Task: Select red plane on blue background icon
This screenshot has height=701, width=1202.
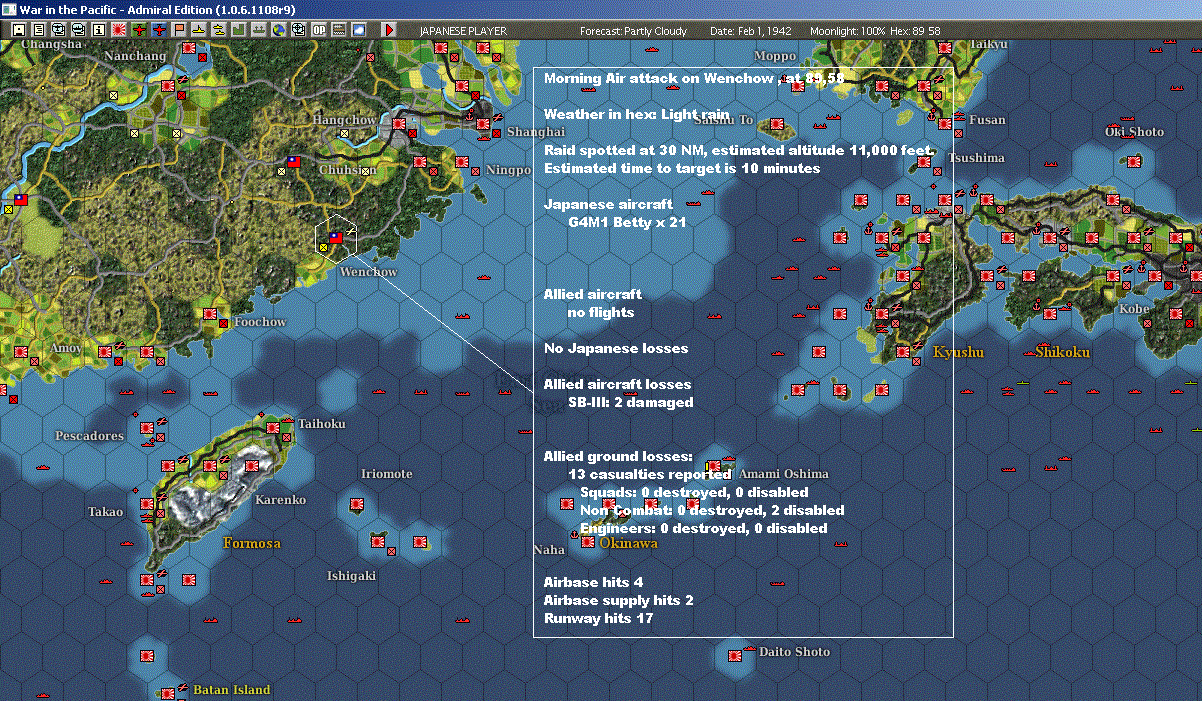Action: pyautogui.click(x=159, y=30)
